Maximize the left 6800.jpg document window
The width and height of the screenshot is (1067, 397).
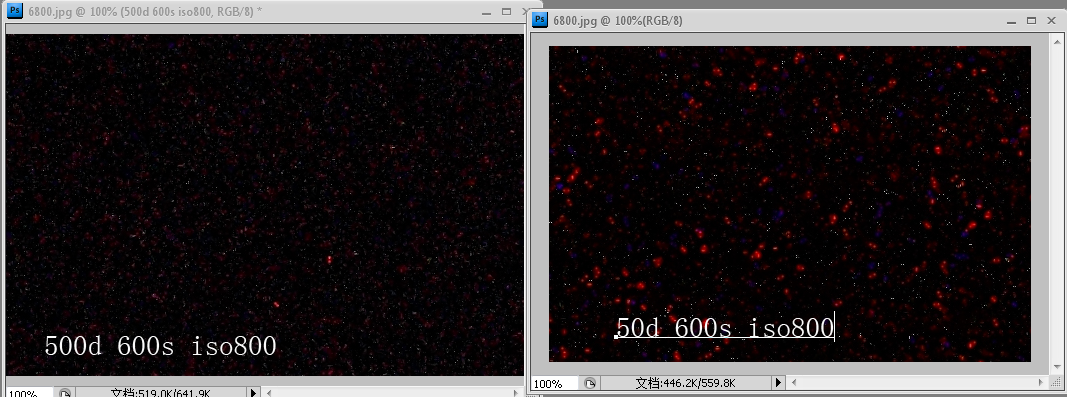click(x=506, y=12)
